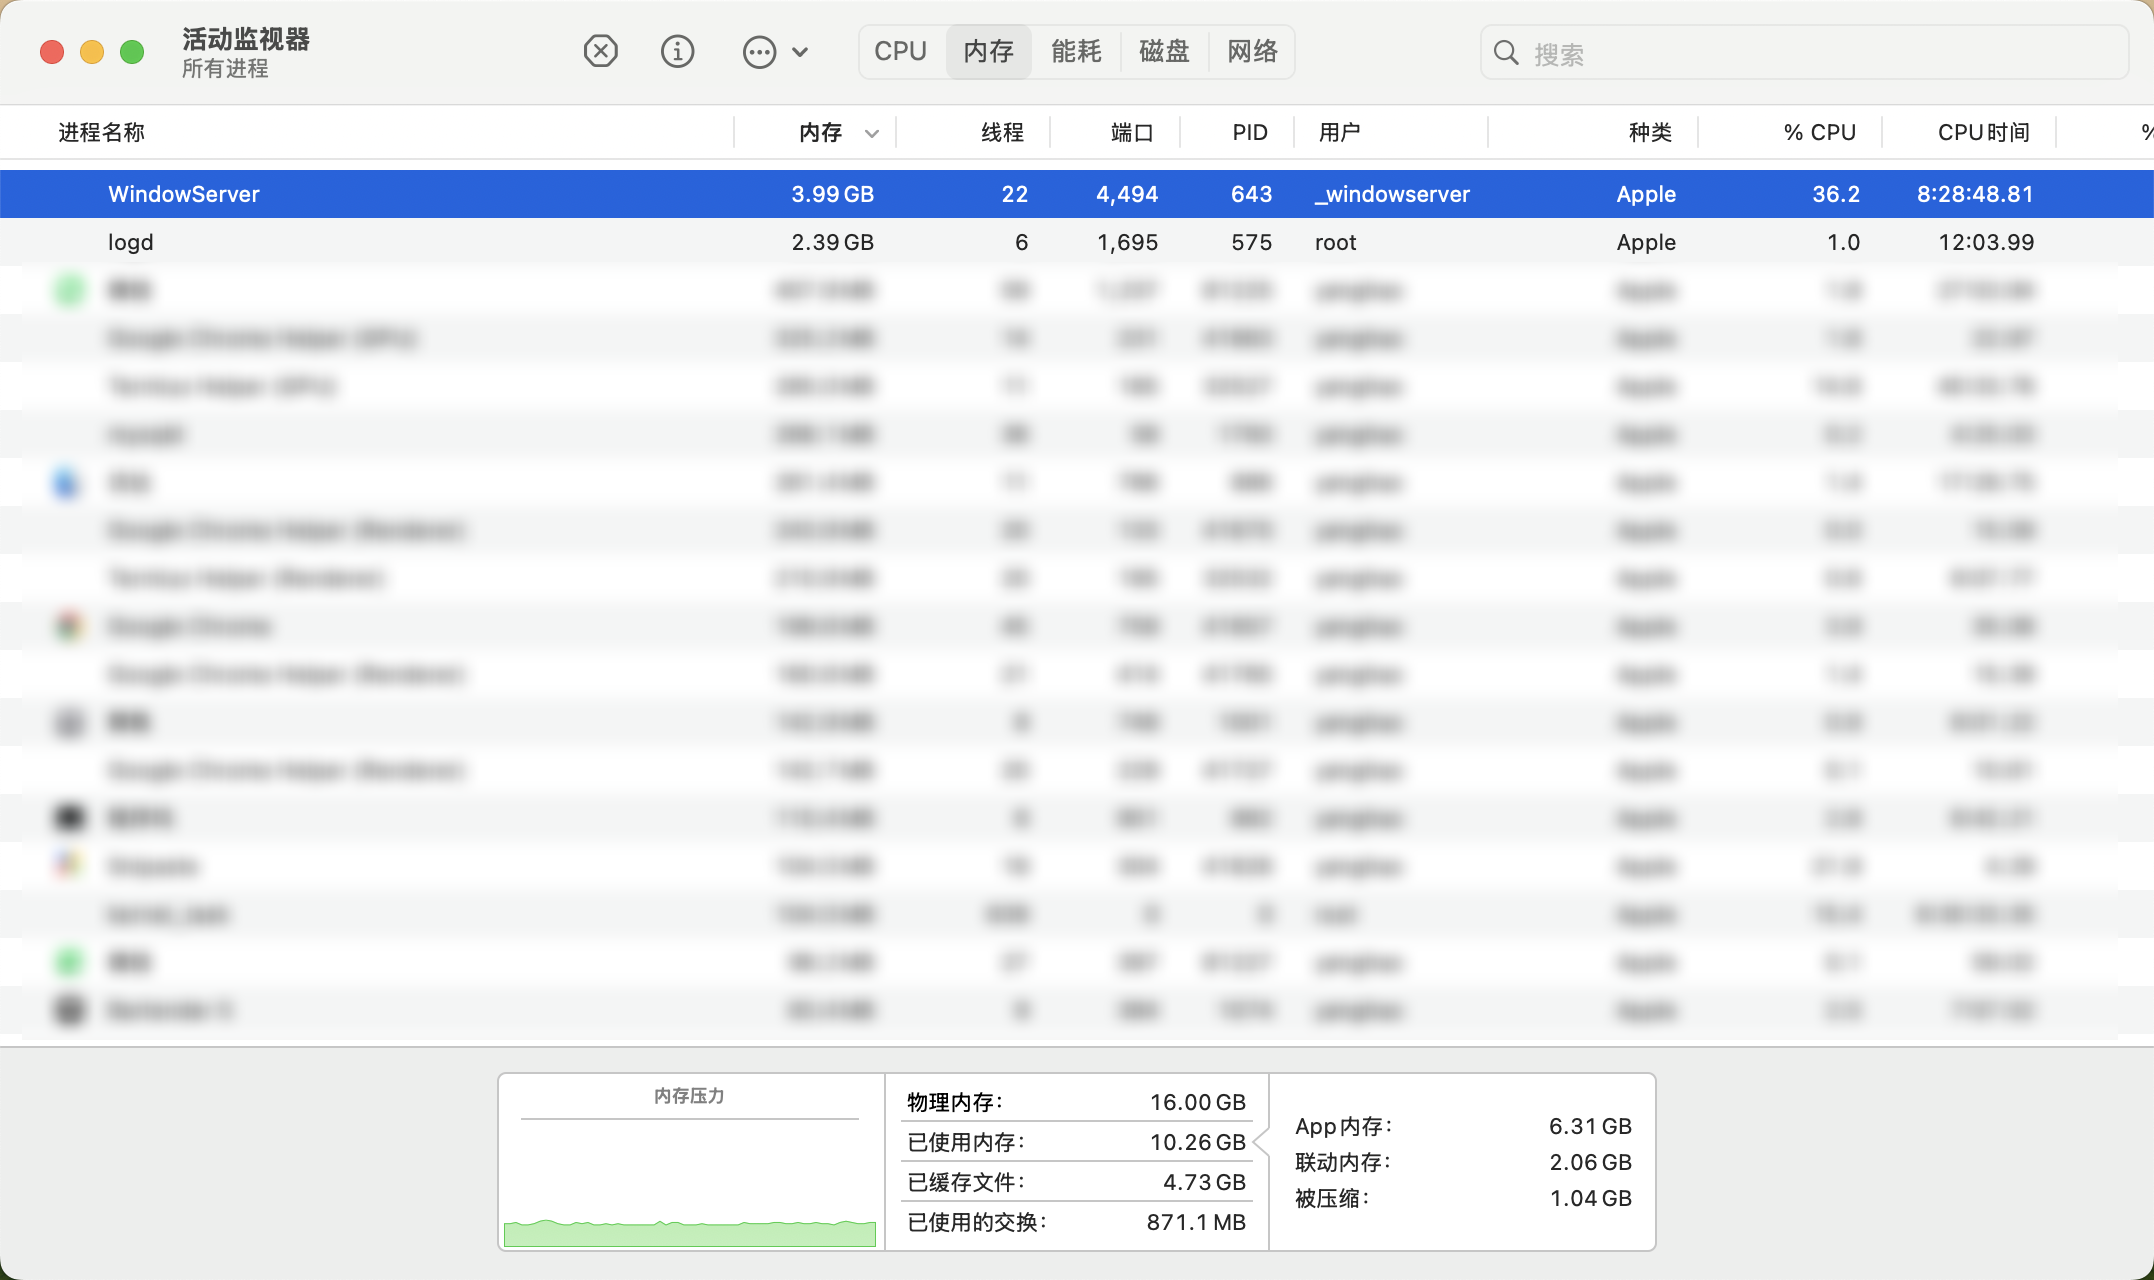Sort by % CPU column header
2154x1280 pixels.
pos(1819,132)
